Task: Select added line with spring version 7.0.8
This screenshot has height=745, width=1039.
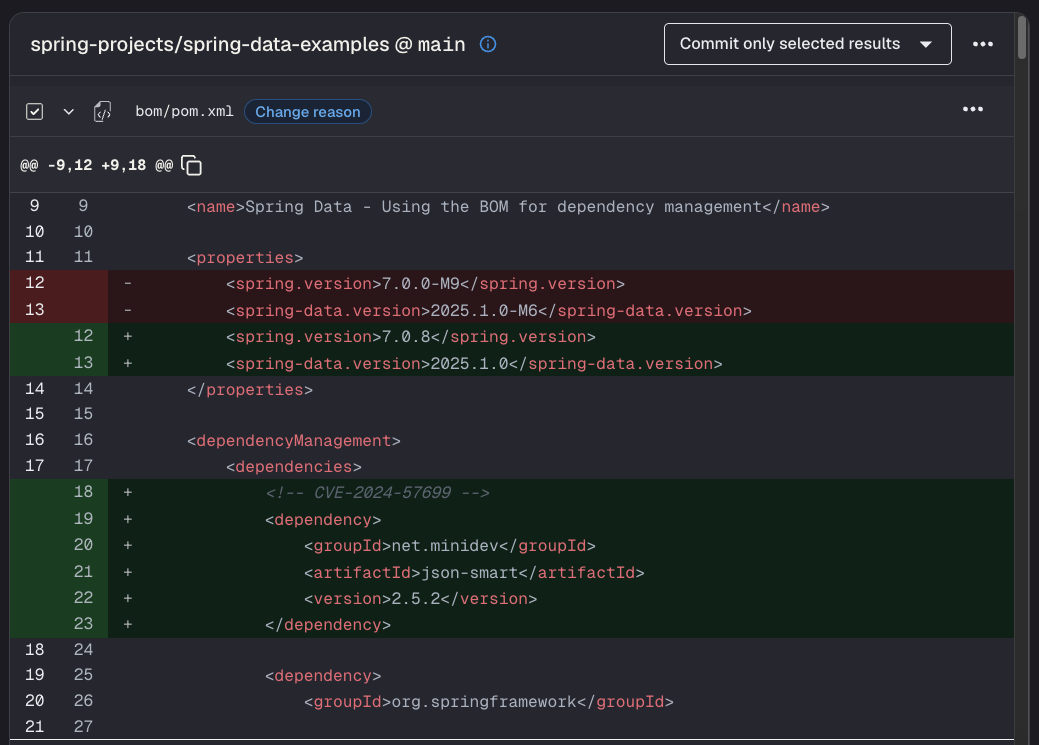Action: [x=512, y=337]
